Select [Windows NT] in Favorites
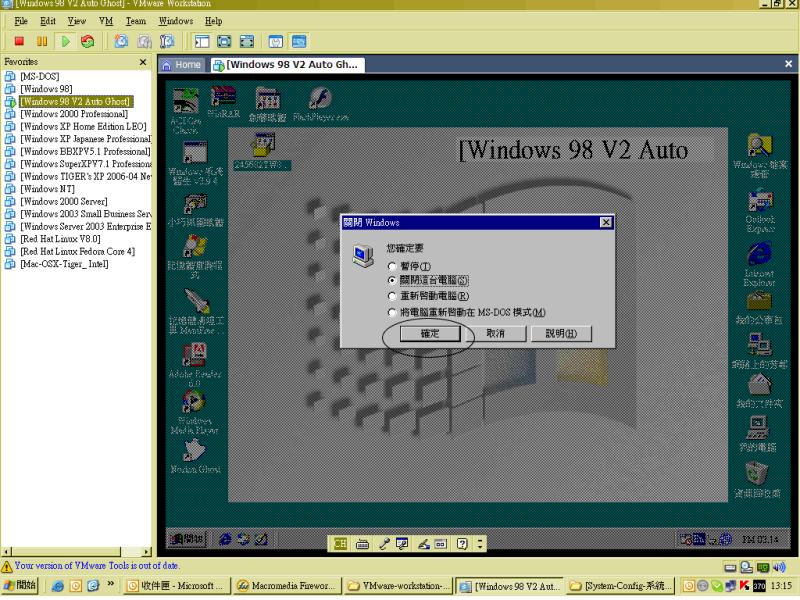Viewport: 800px width, 600px height. (x=47, y=189)
